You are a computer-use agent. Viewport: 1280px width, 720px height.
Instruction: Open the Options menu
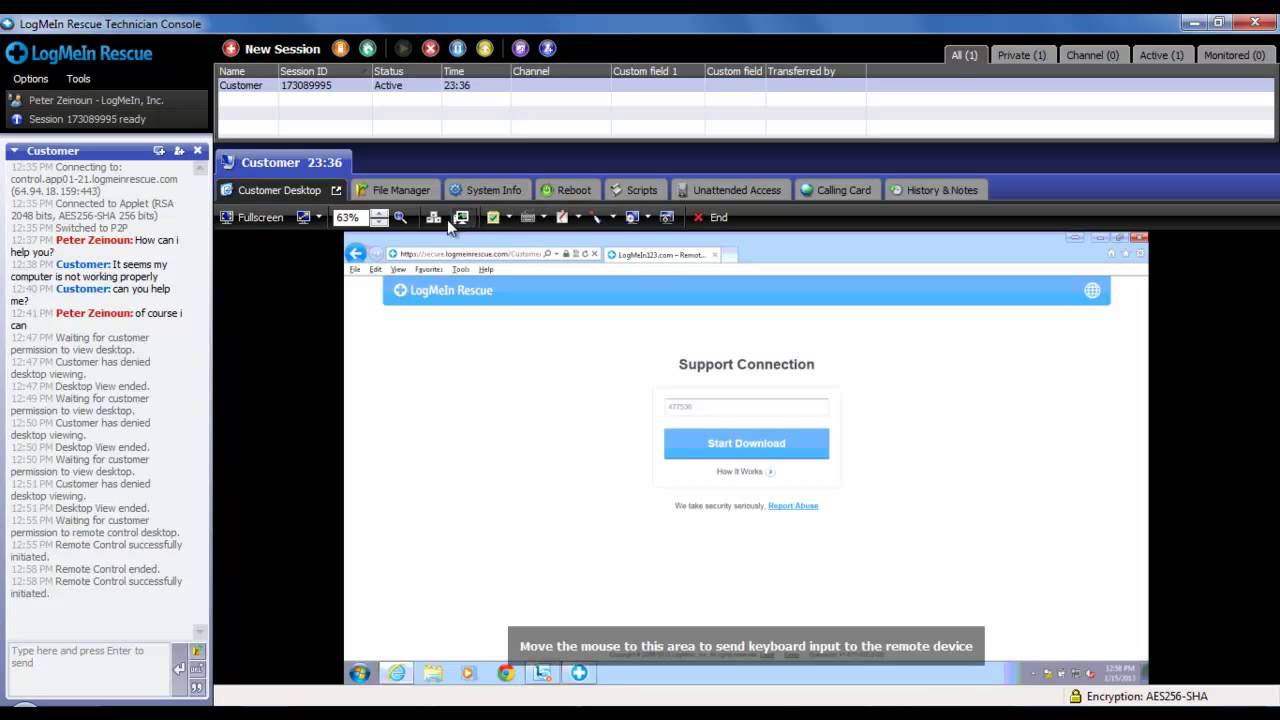[30, 79]
